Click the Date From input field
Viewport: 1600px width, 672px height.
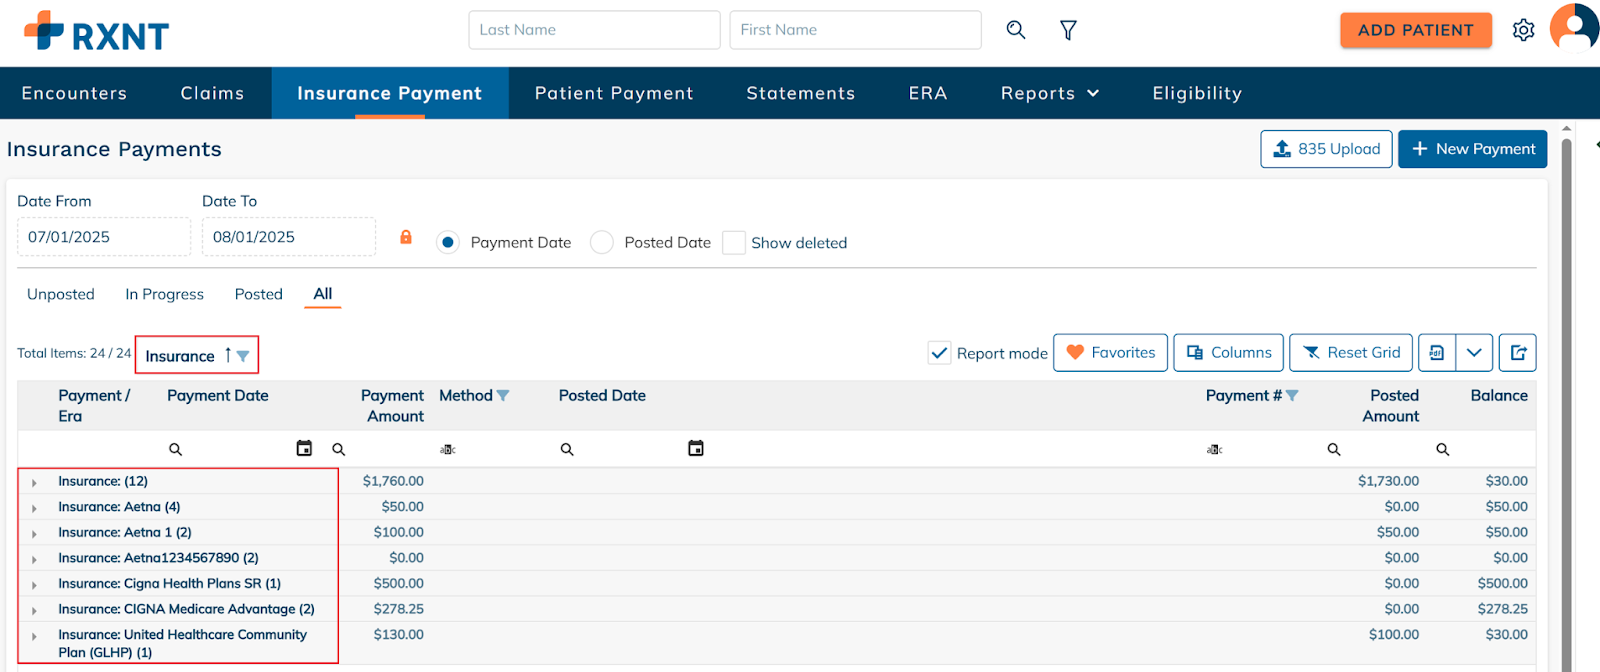103,237
